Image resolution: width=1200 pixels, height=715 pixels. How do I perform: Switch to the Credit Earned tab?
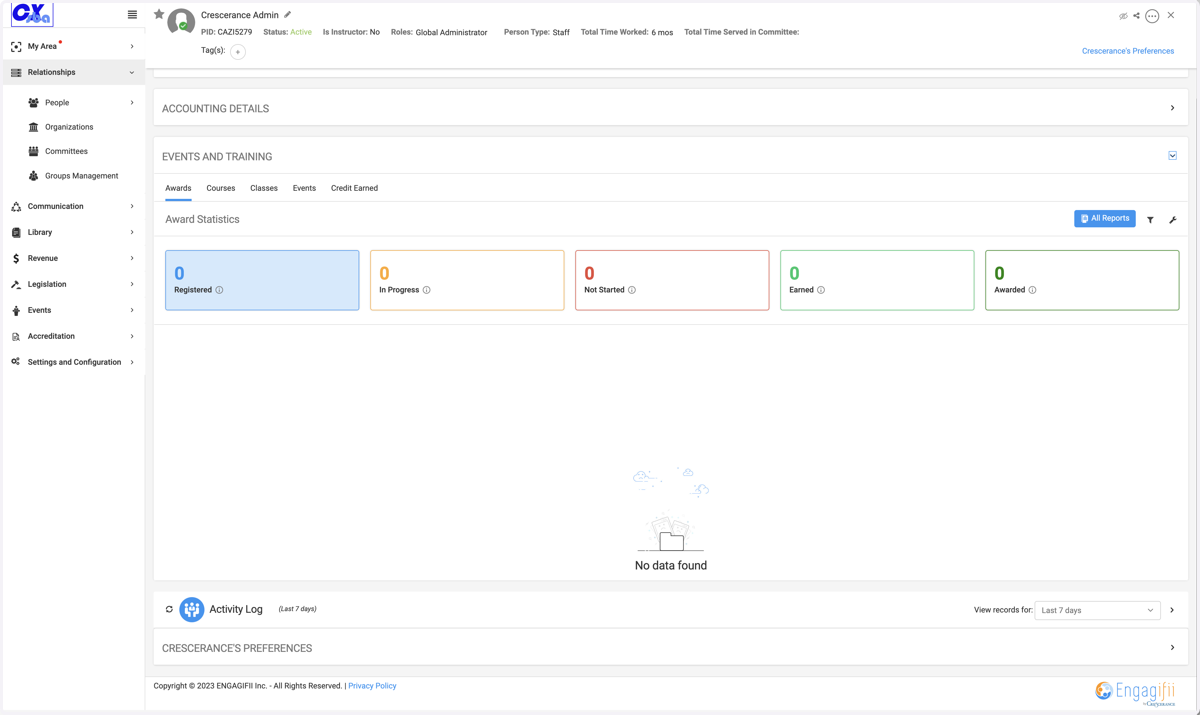pos(354,188)
